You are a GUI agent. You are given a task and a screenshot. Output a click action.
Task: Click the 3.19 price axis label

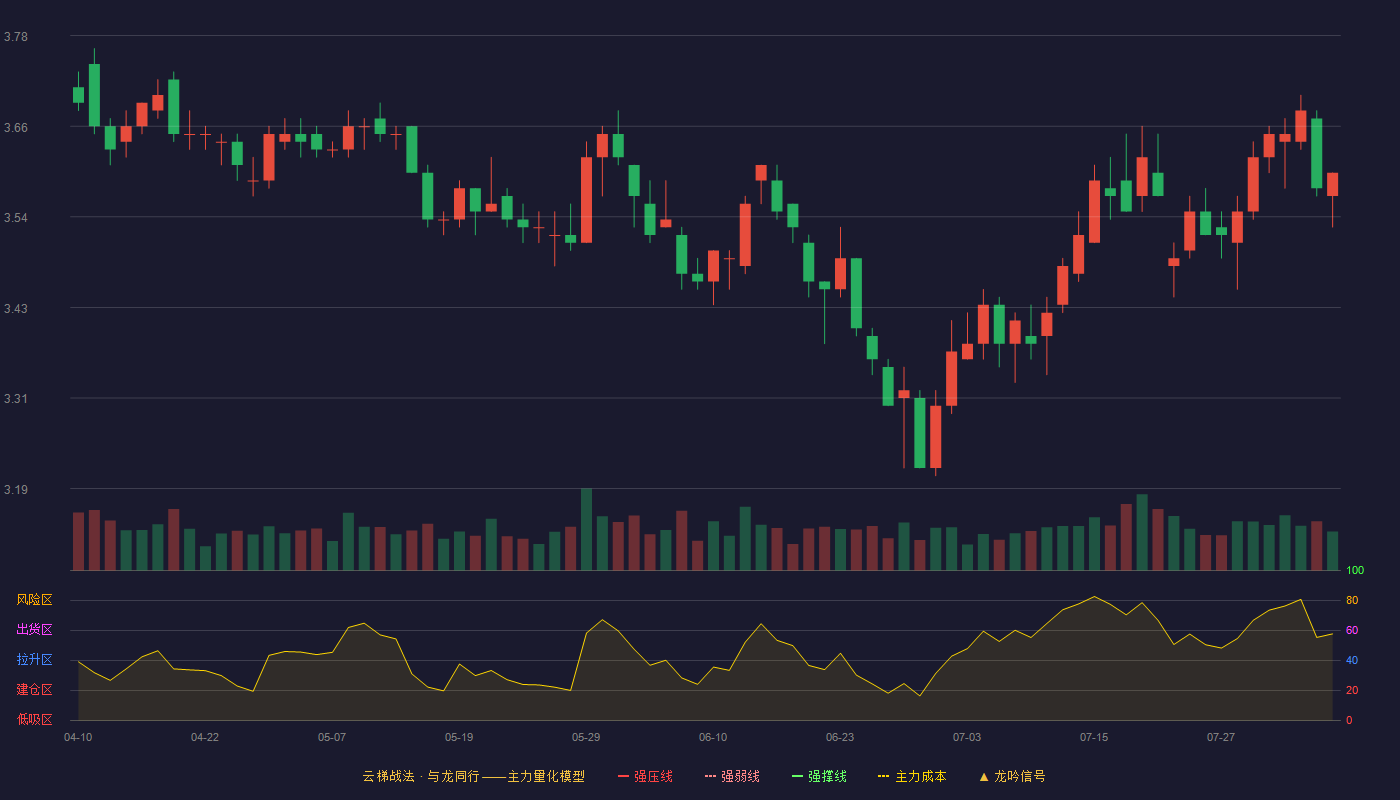(x=16, y=490)
